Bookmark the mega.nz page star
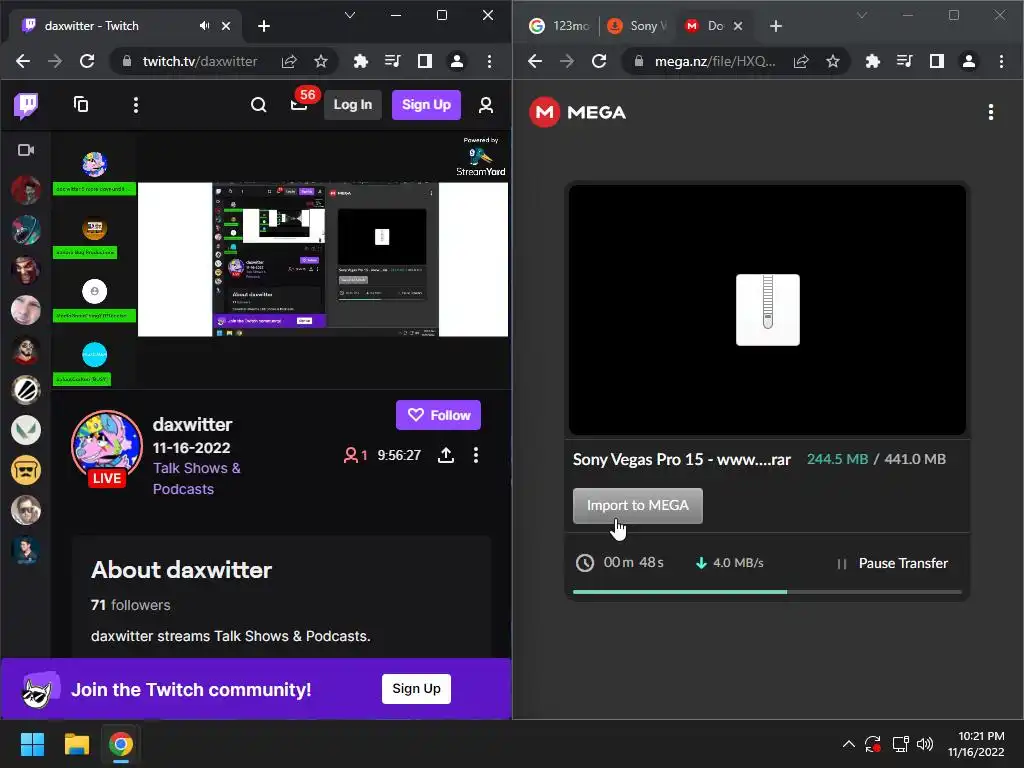This screenshot has width=1024, height=768. 833,61
